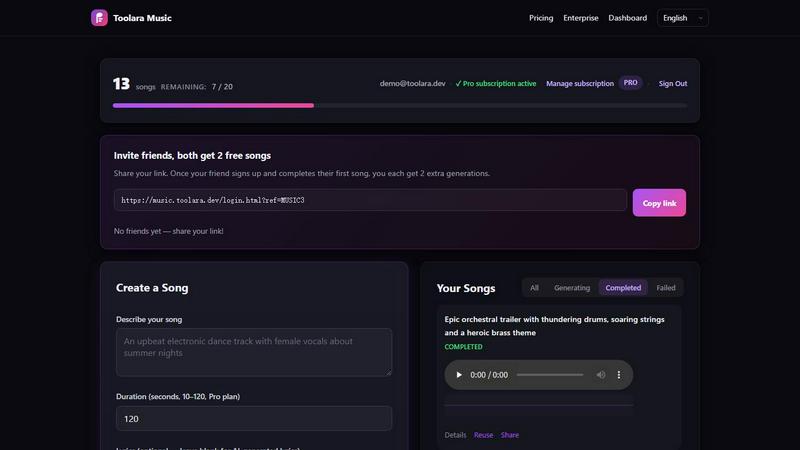This screenshot has width=800, height=450.
Task: Open the Pricing page
Action: [x=541, y=18]
